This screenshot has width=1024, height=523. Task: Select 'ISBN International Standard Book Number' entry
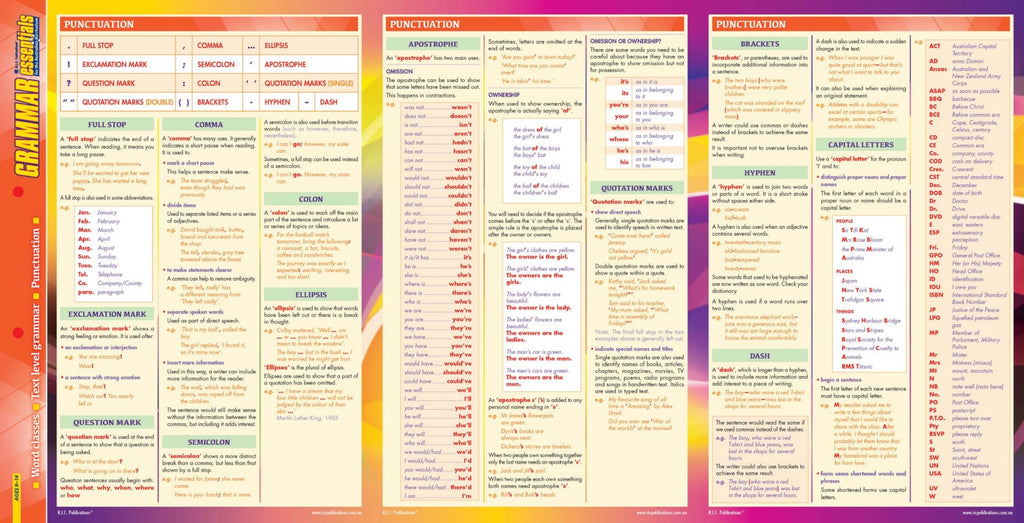(967, 298)
